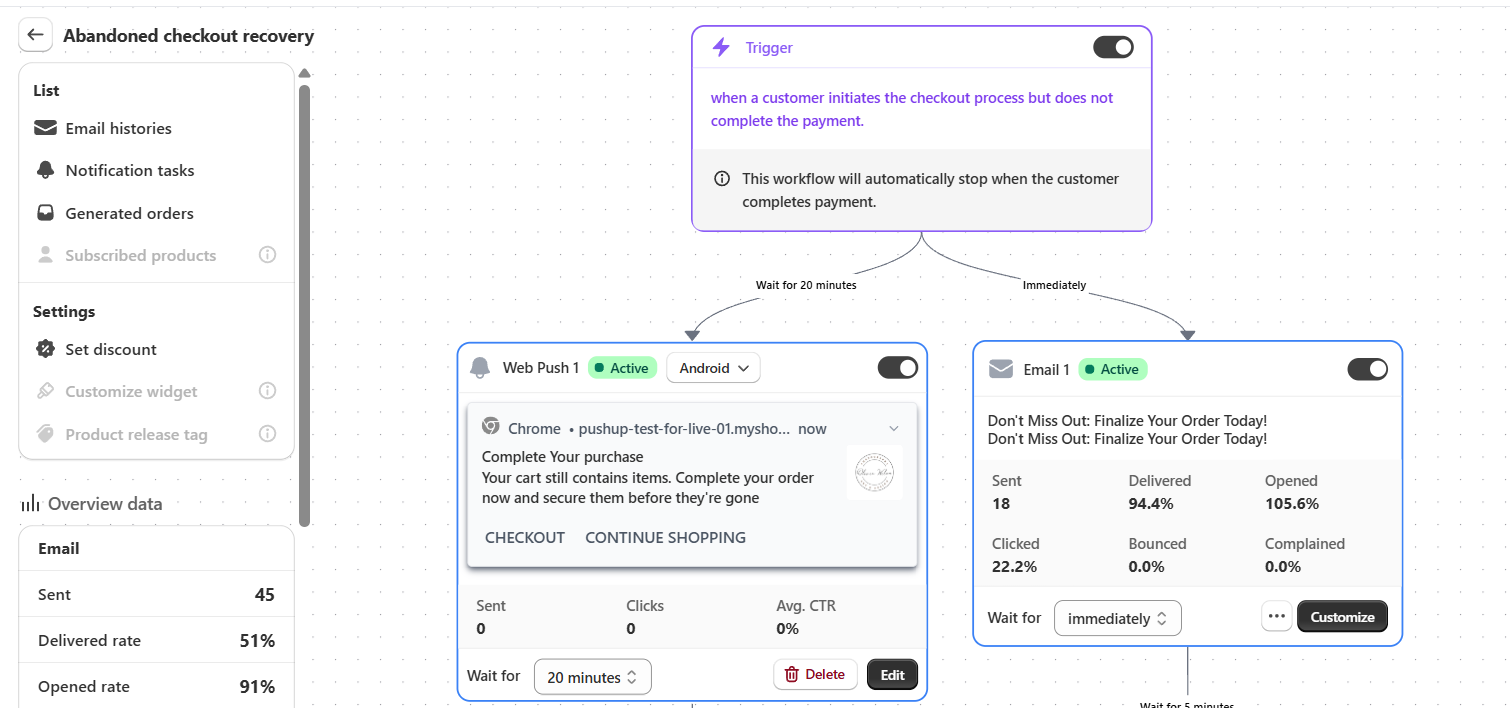Click the sidebar vertical scrollbar
The height and width of the screenshot is (708, 1510).
(304, 300)
